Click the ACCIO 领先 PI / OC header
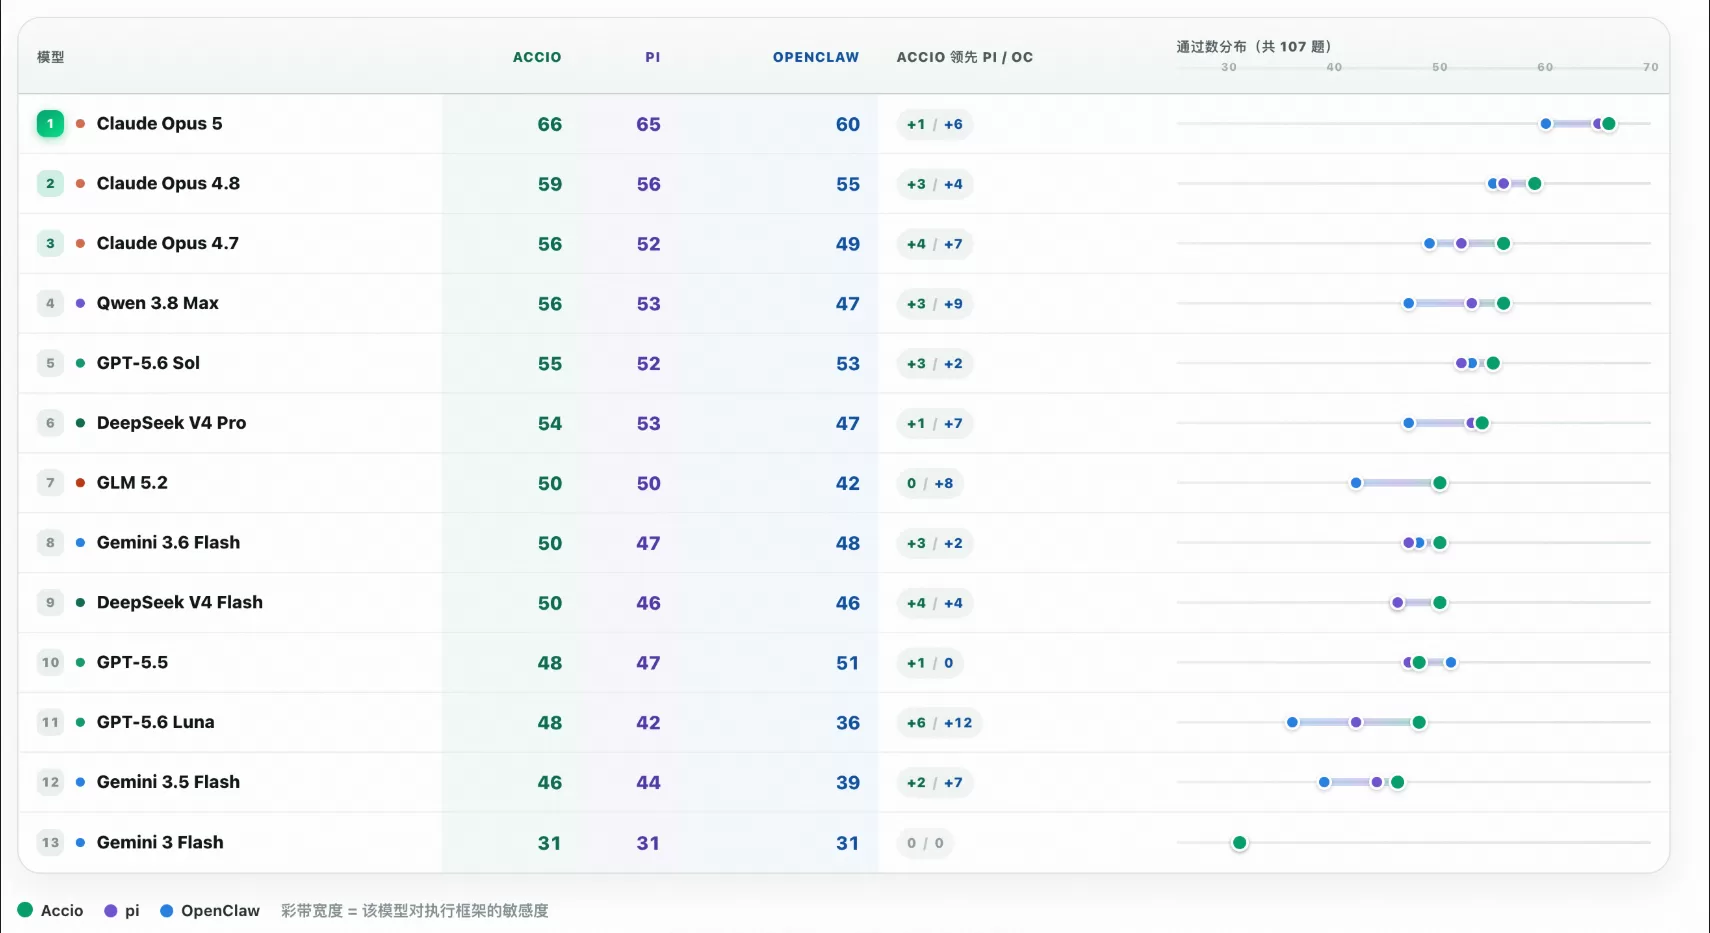 [965, 57]
